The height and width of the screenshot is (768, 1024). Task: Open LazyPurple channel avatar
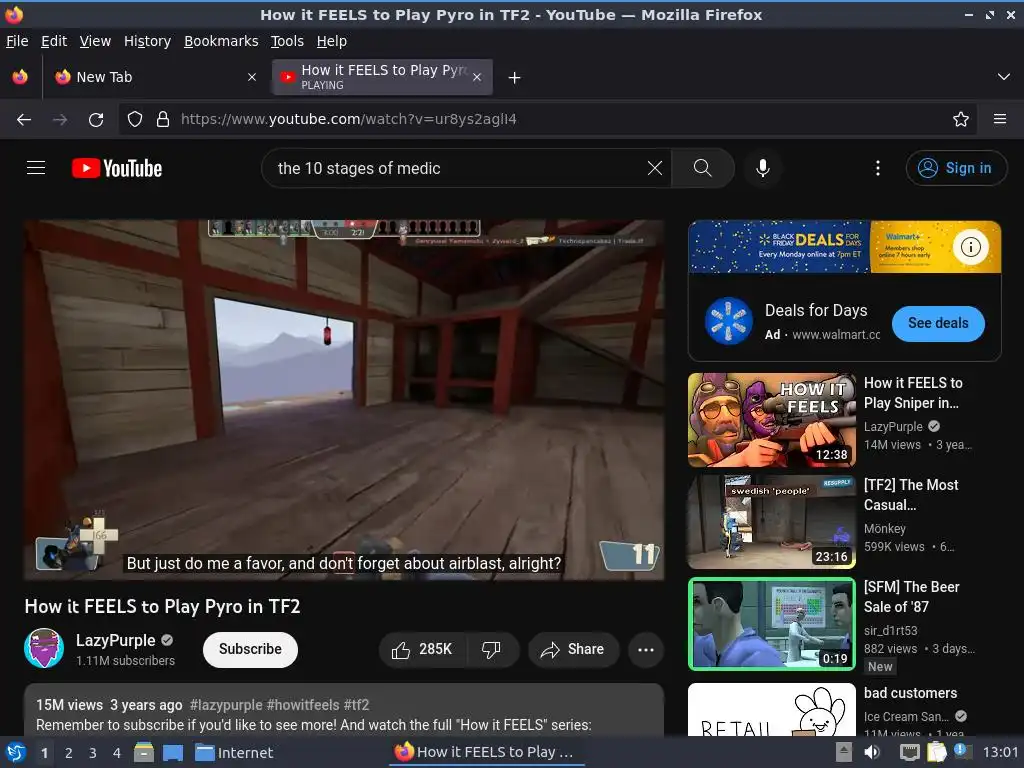coord(44,648)
